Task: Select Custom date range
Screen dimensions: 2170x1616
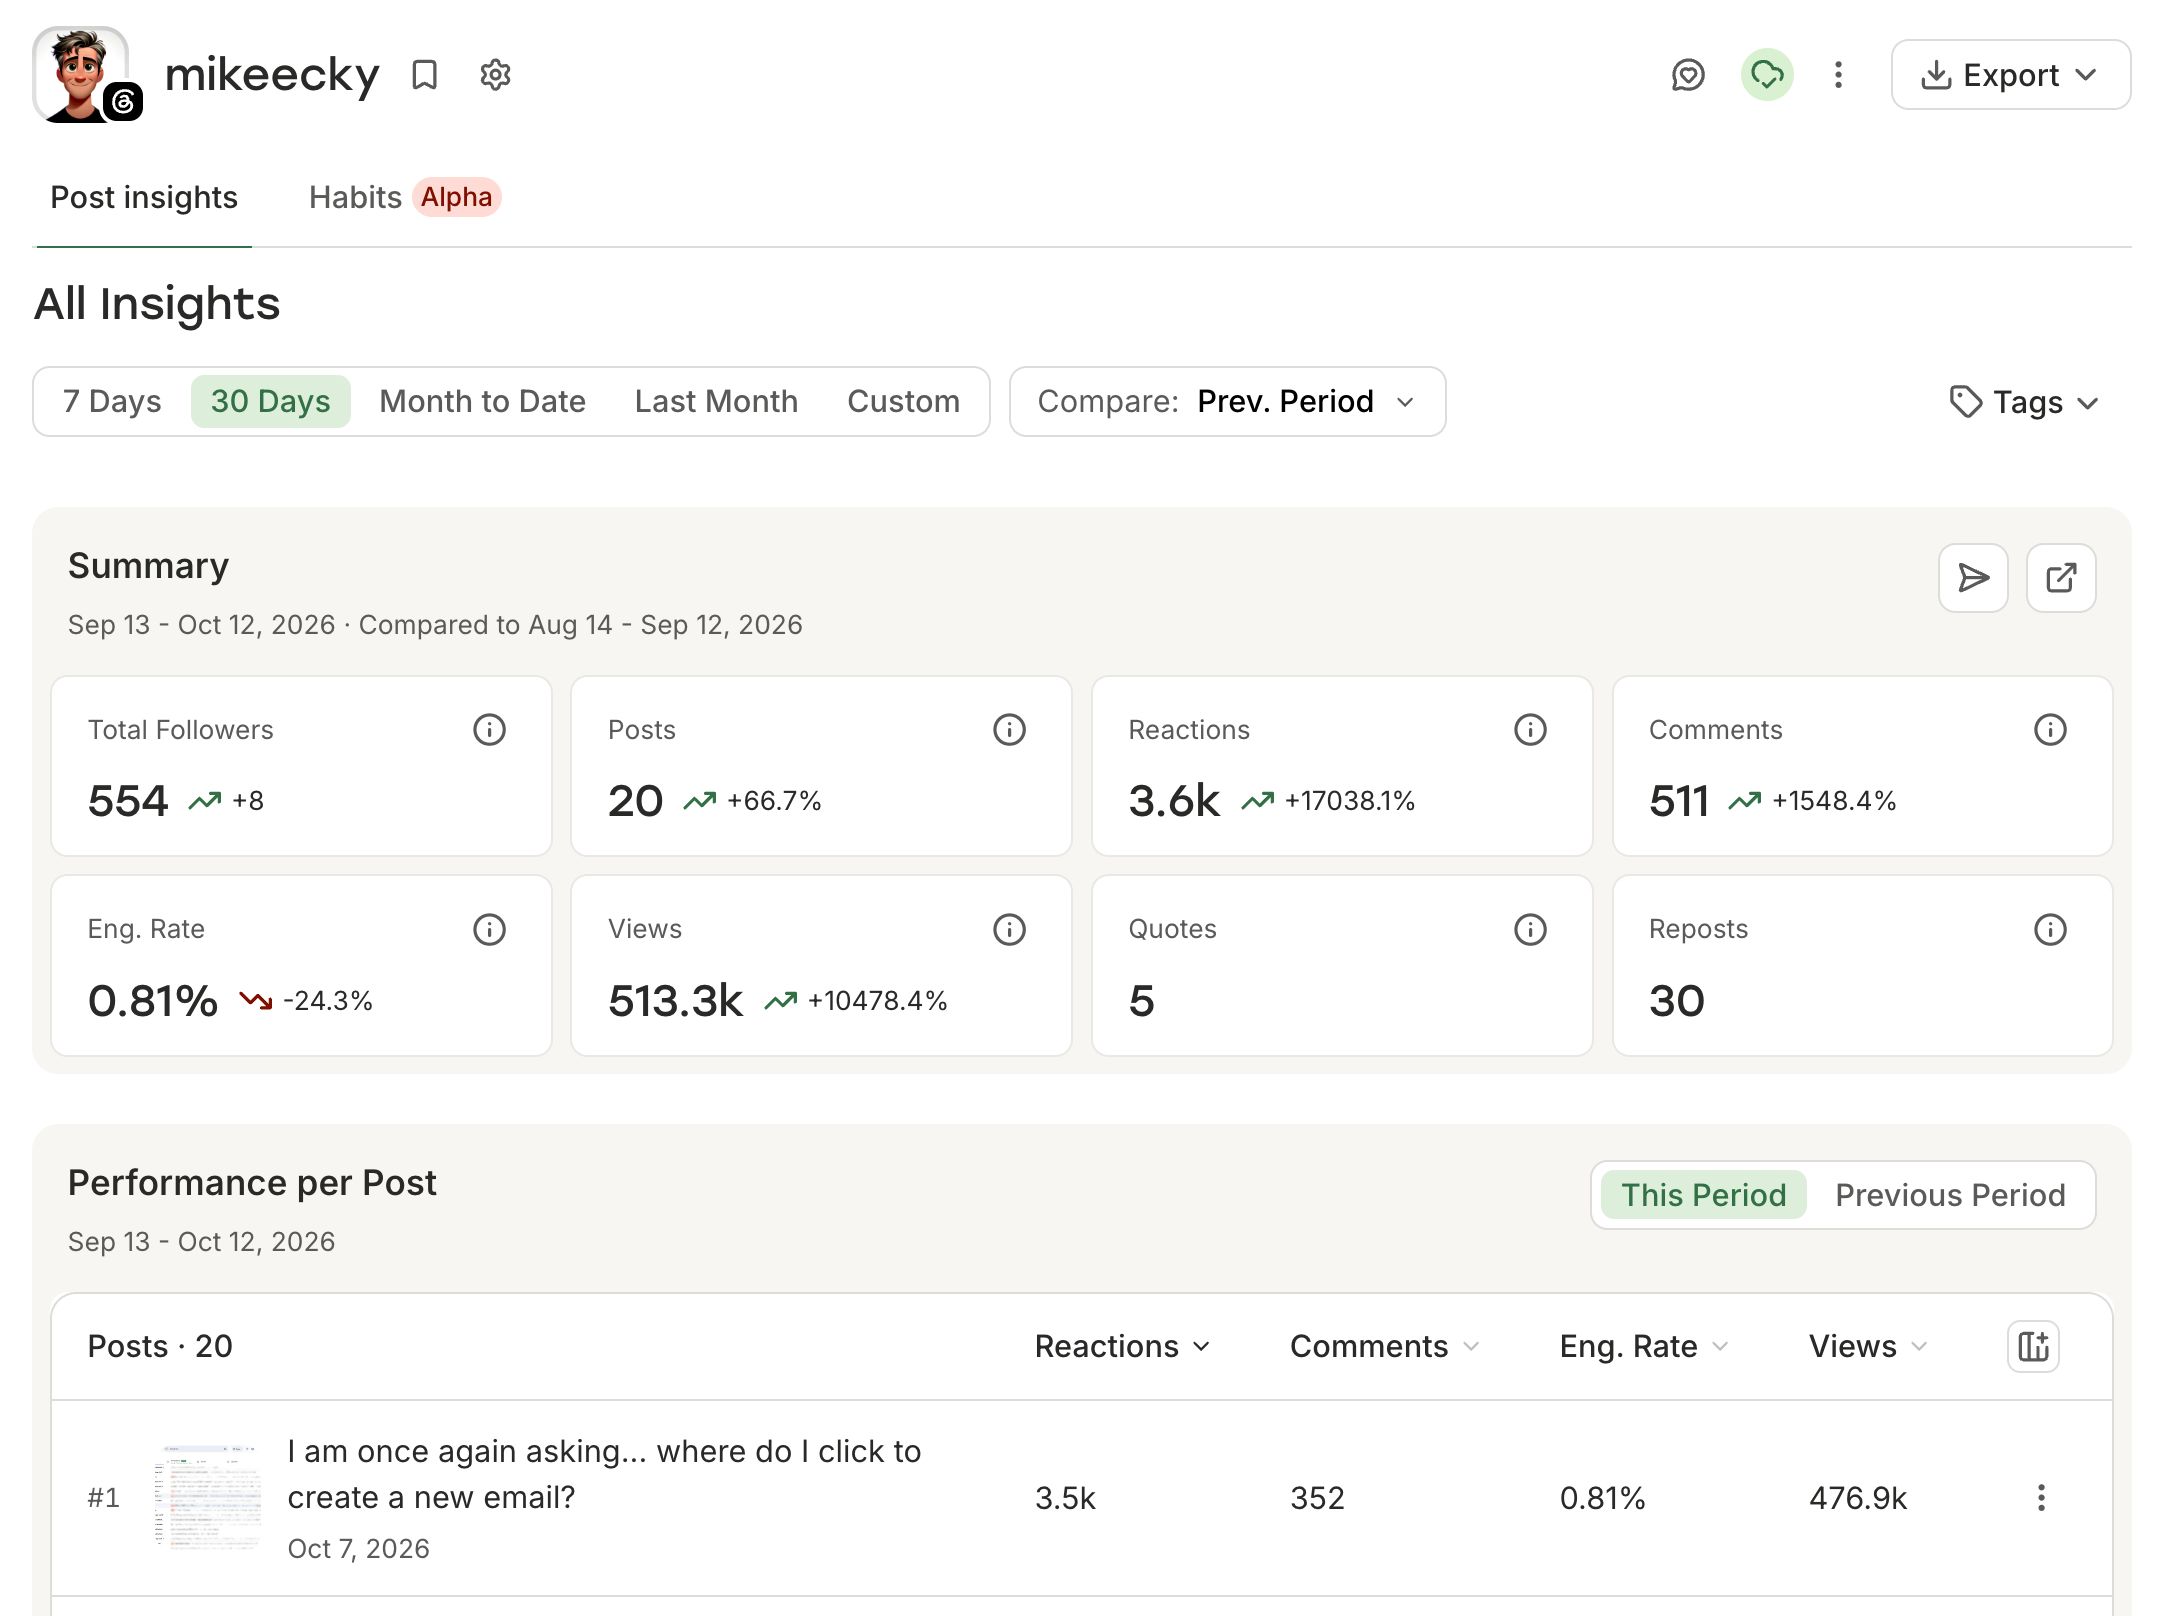Action: 903,401
